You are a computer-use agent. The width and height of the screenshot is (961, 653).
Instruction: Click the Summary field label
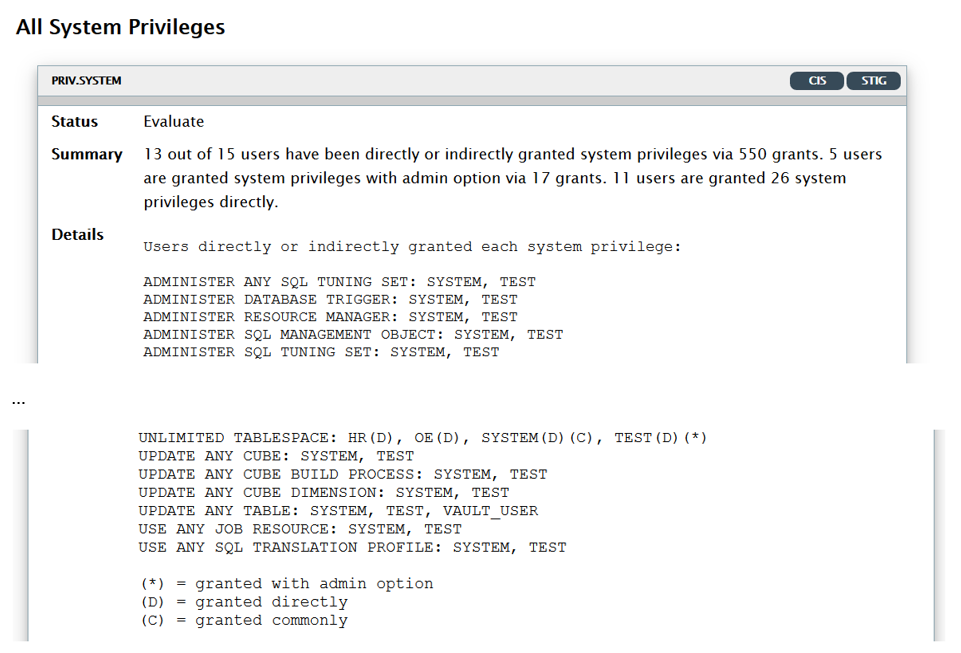tap(87, 154)
